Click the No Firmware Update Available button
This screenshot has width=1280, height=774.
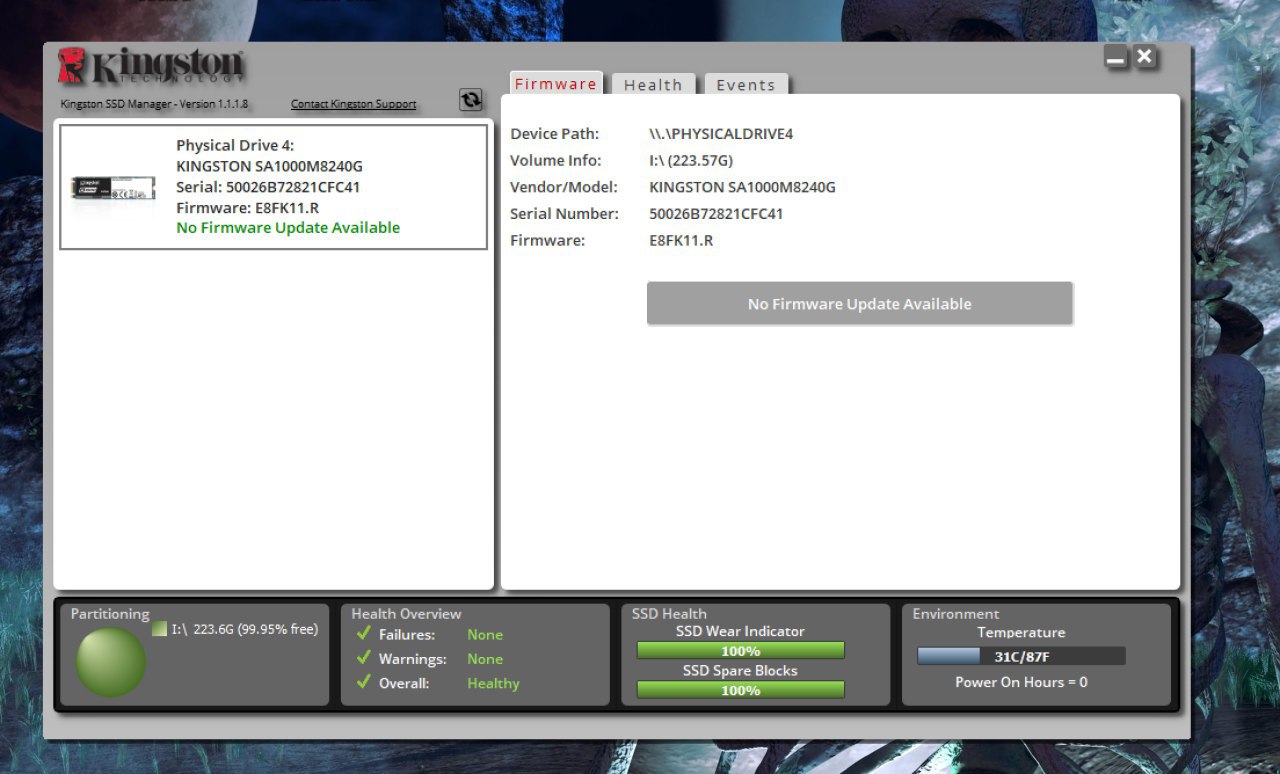[860, 303]
